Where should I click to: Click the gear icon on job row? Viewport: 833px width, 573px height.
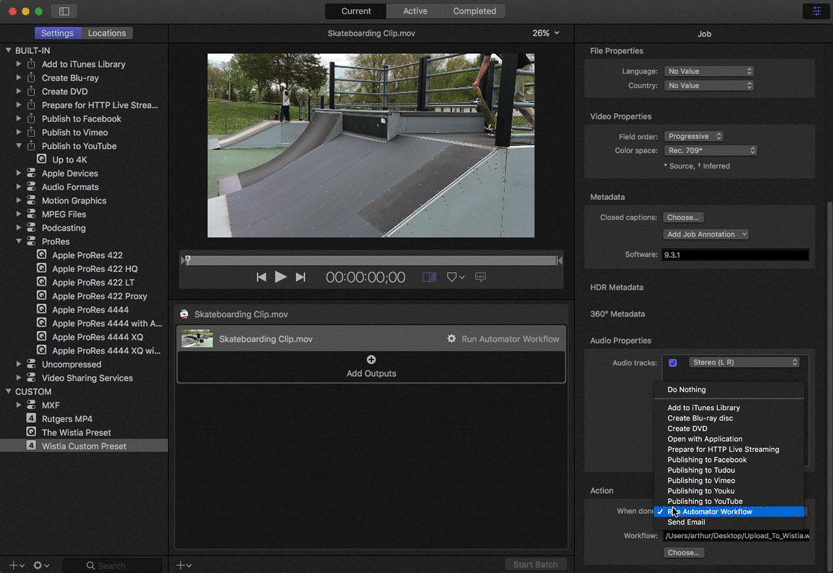[x=451, y=339]
